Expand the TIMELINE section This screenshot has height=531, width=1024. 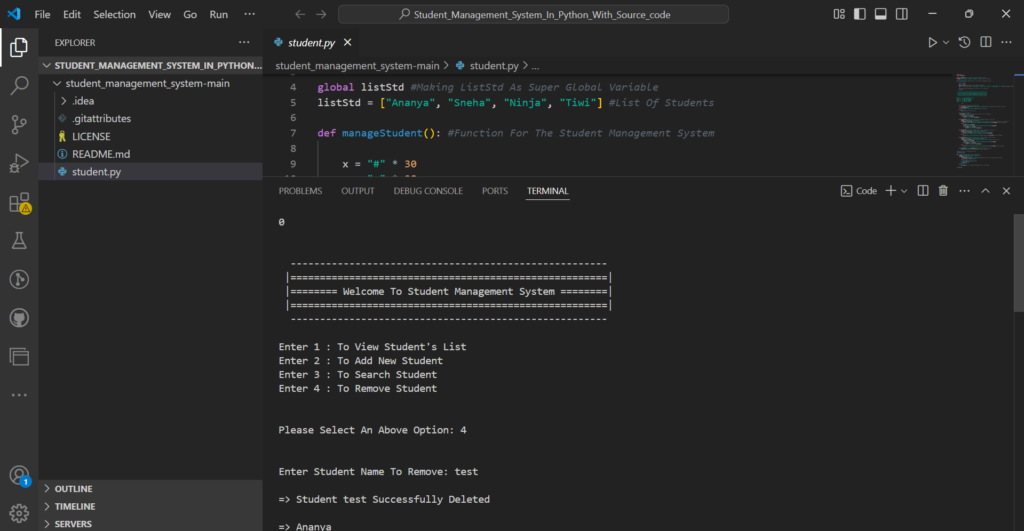[x=151, y=506]
